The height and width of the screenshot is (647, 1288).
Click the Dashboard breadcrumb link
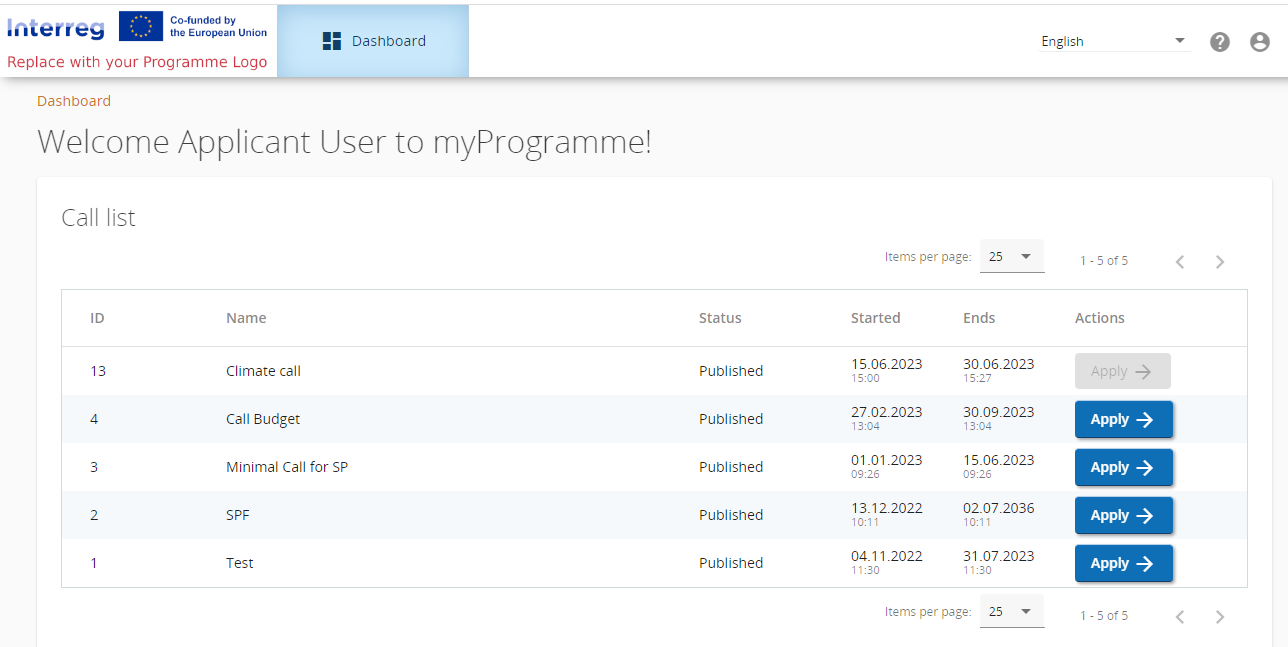[x=74, y=101]
